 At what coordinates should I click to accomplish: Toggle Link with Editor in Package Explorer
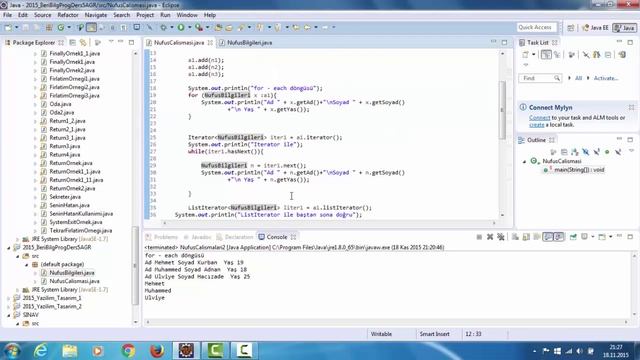tap(83, 42)
